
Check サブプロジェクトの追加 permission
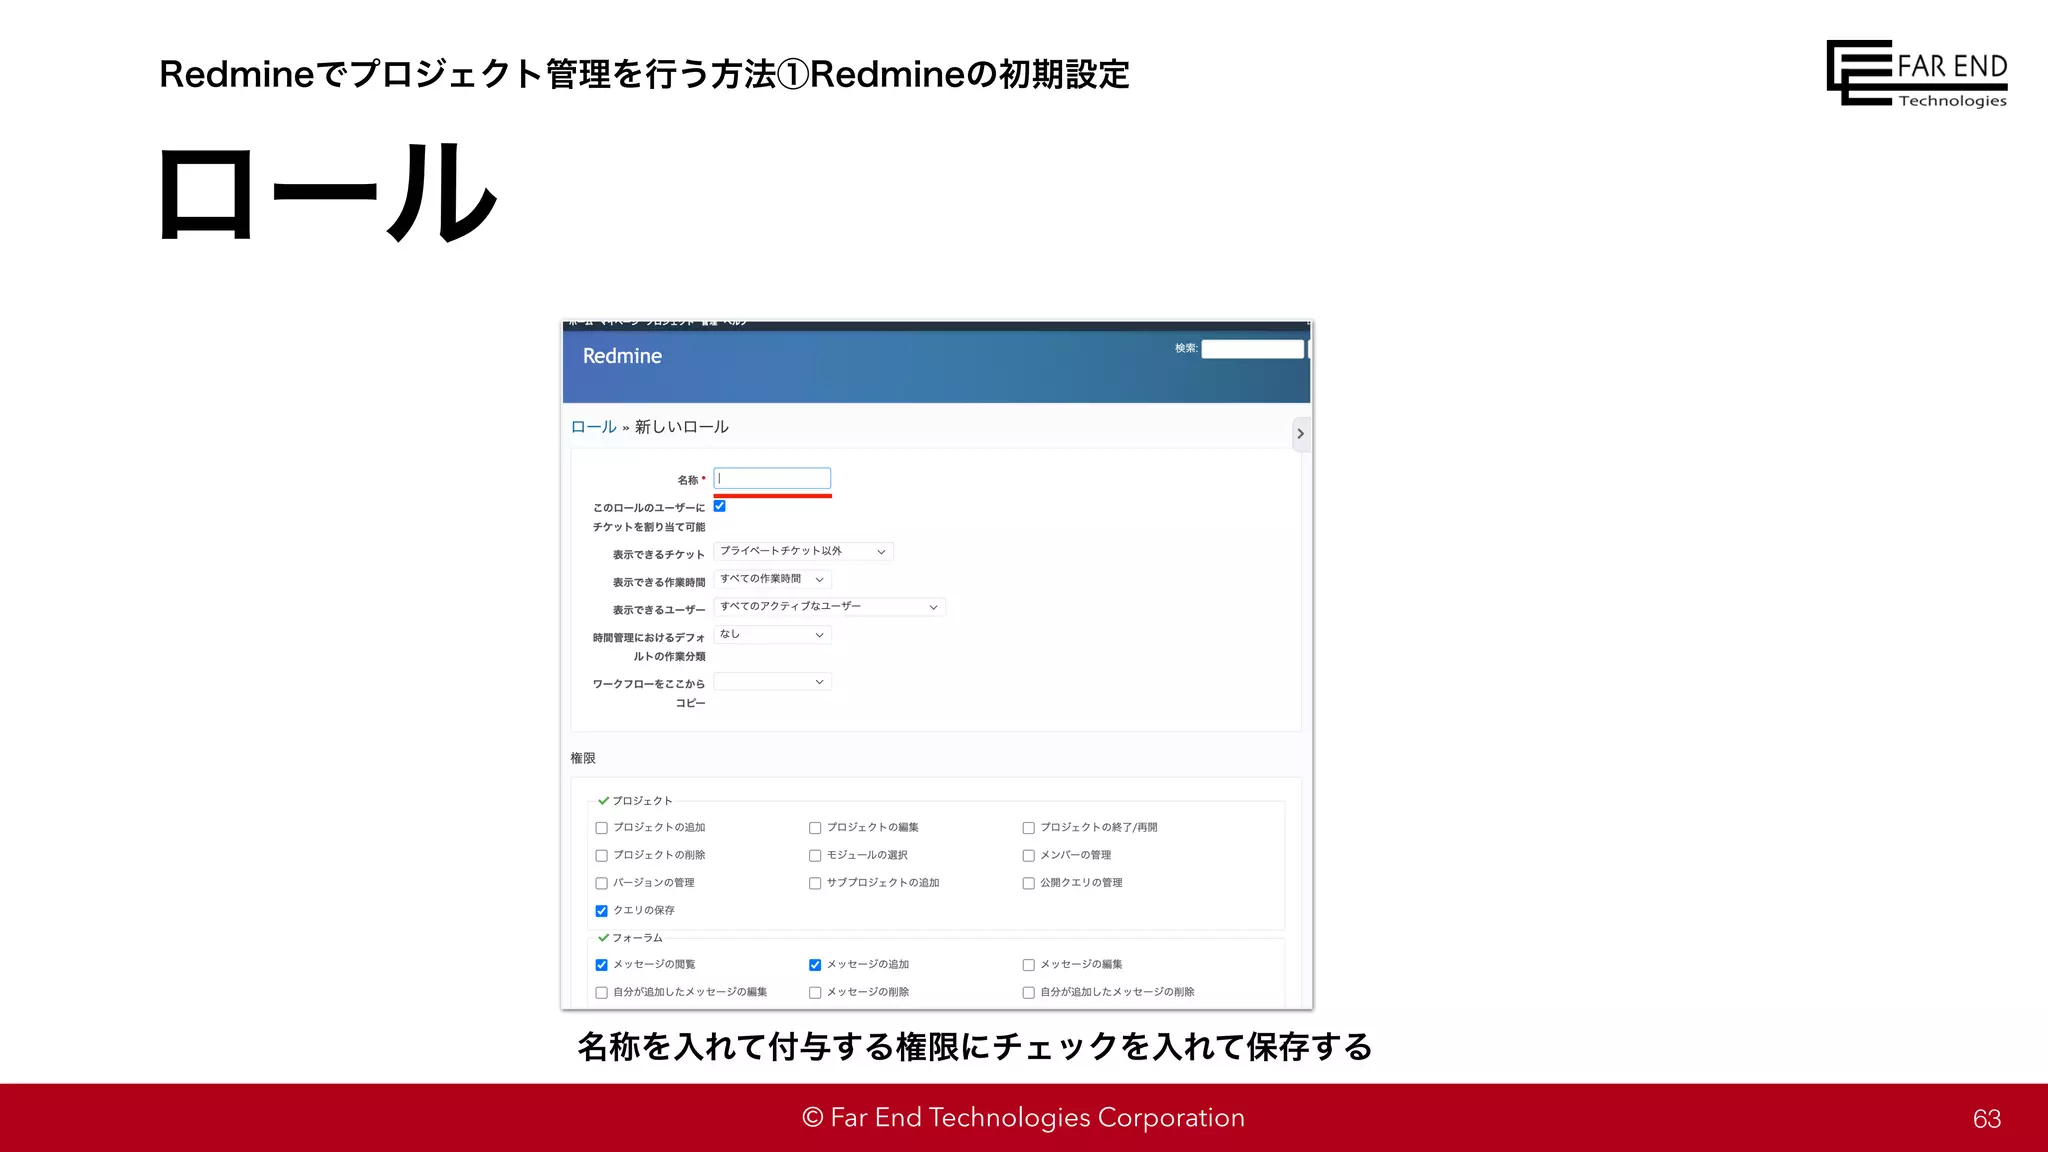(815, 884)
